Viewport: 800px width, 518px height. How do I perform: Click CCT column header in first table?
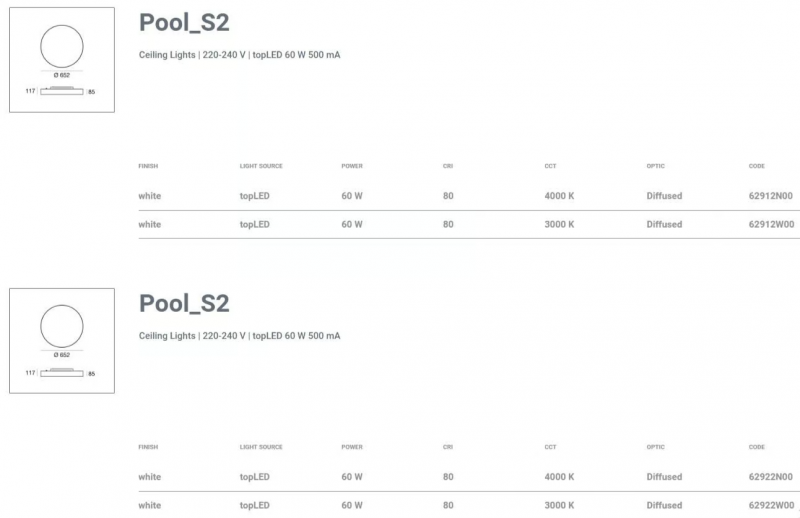click(x=550, y=166)
